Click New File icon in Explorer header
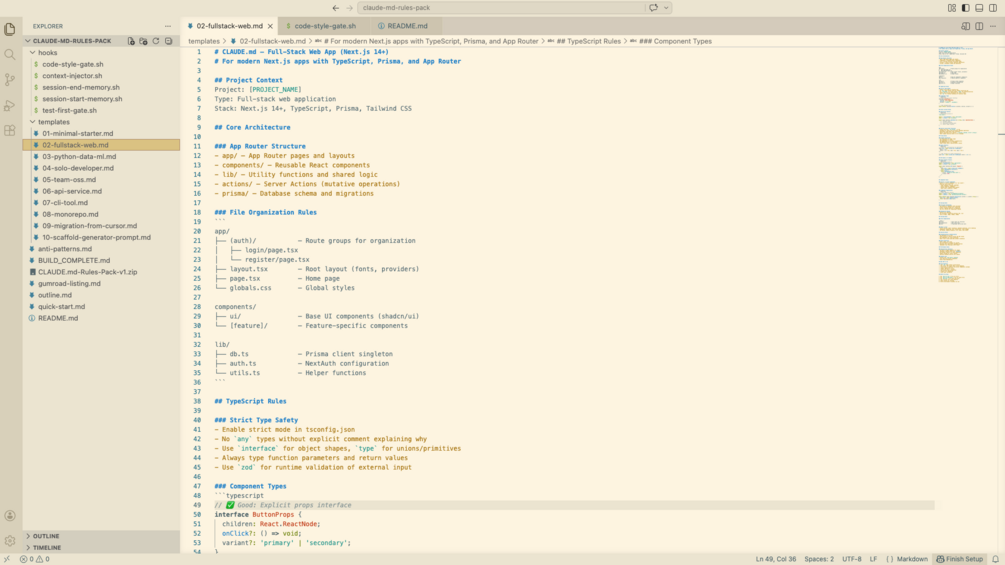The height and width of the screenshot is (565, 1005). tap(131, 41)
